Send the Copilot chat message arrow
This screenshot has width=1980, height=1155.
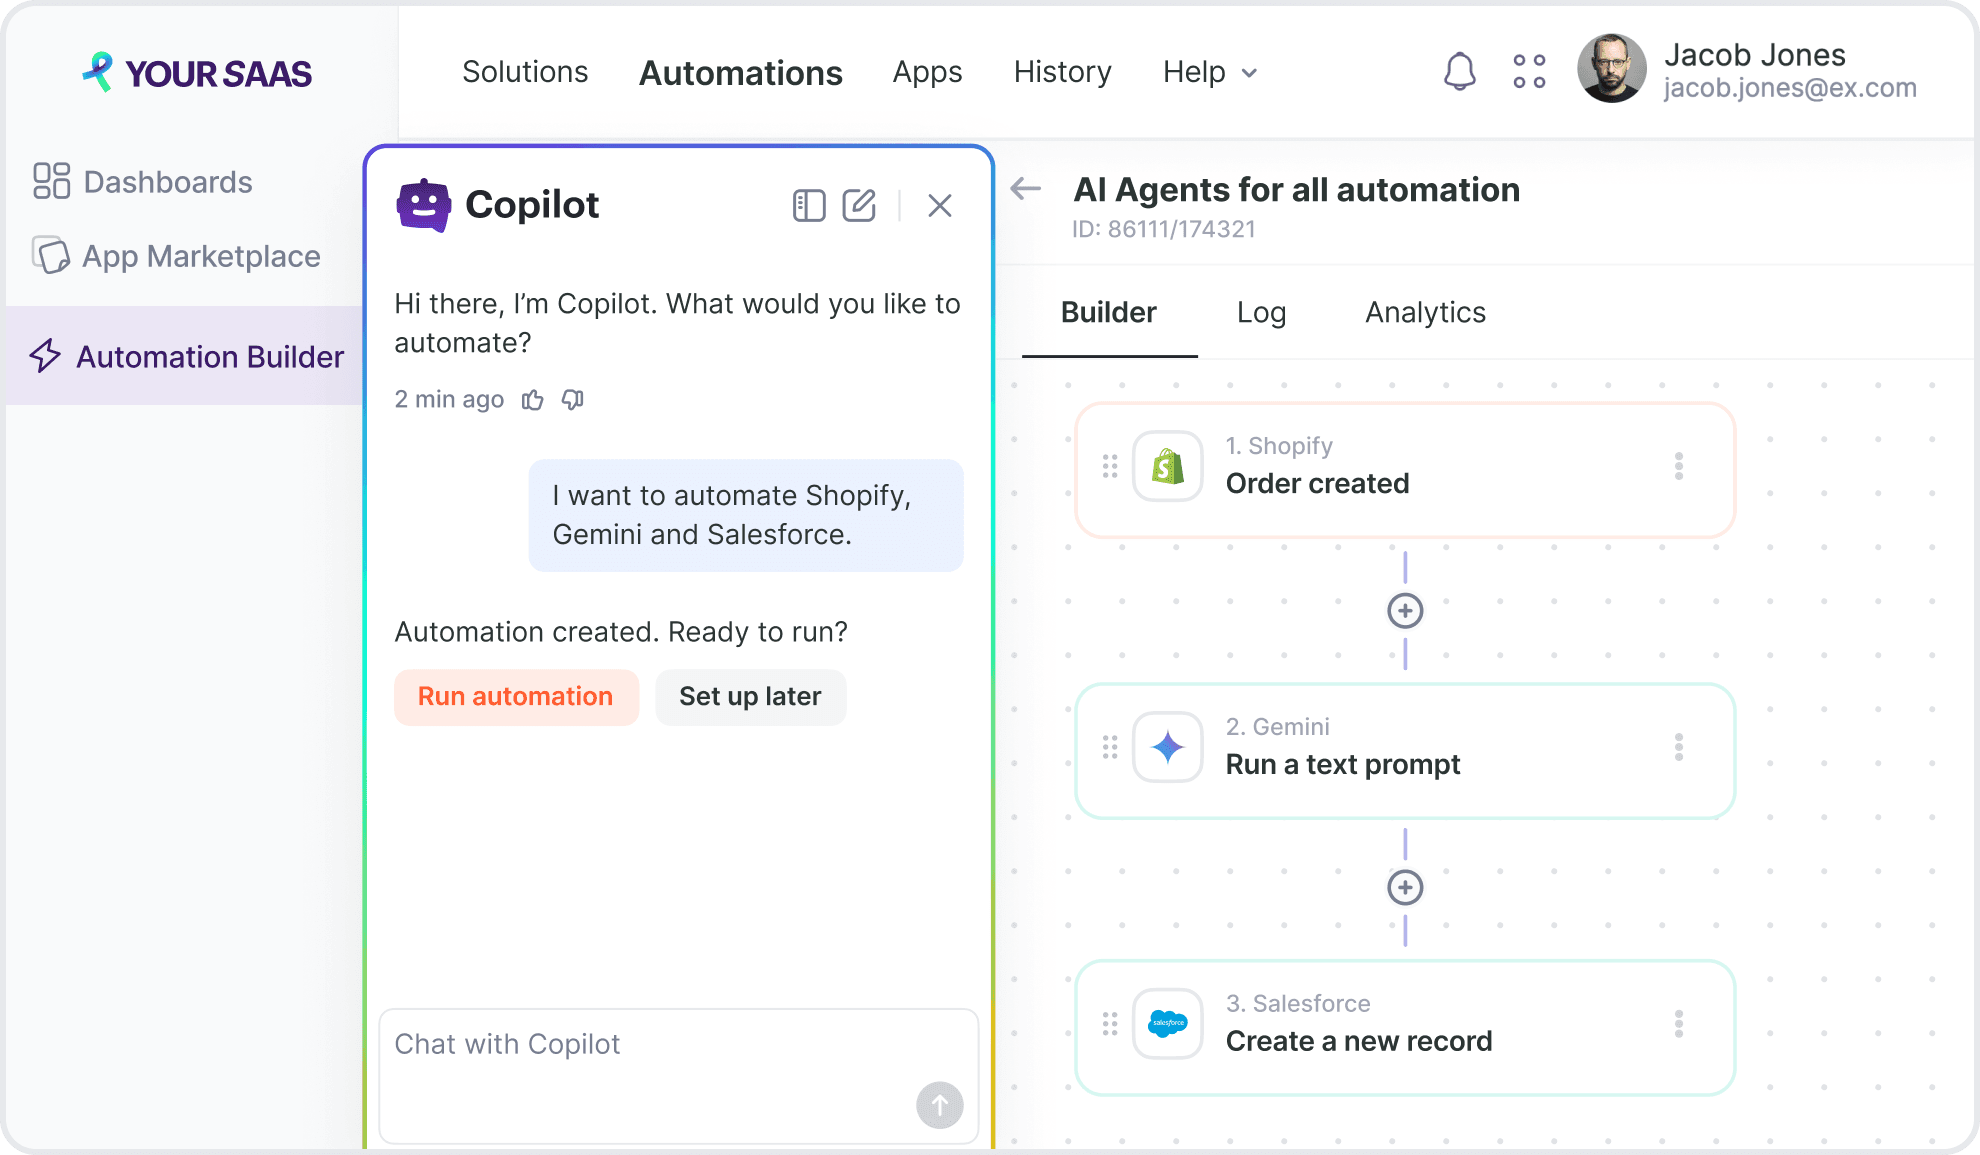[940, 1105]
